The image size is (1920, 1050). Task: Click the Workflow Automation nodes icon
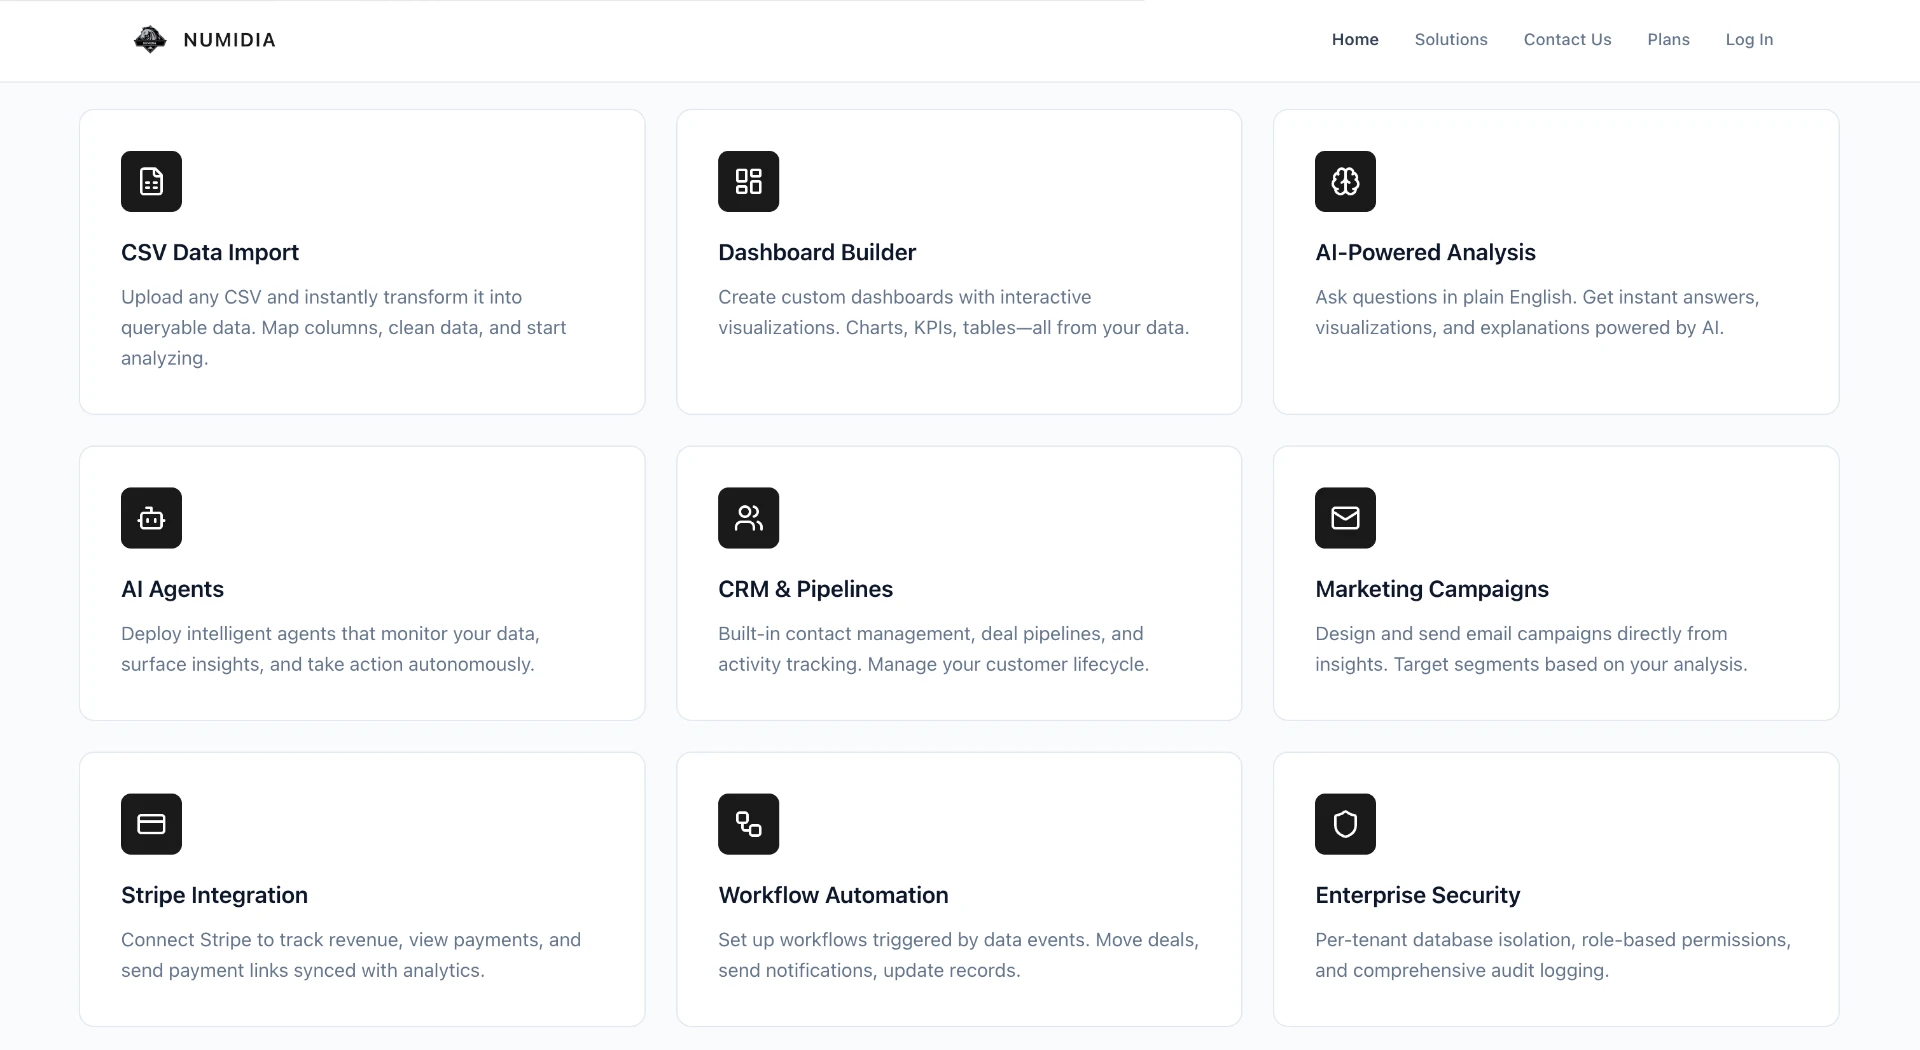748,824
